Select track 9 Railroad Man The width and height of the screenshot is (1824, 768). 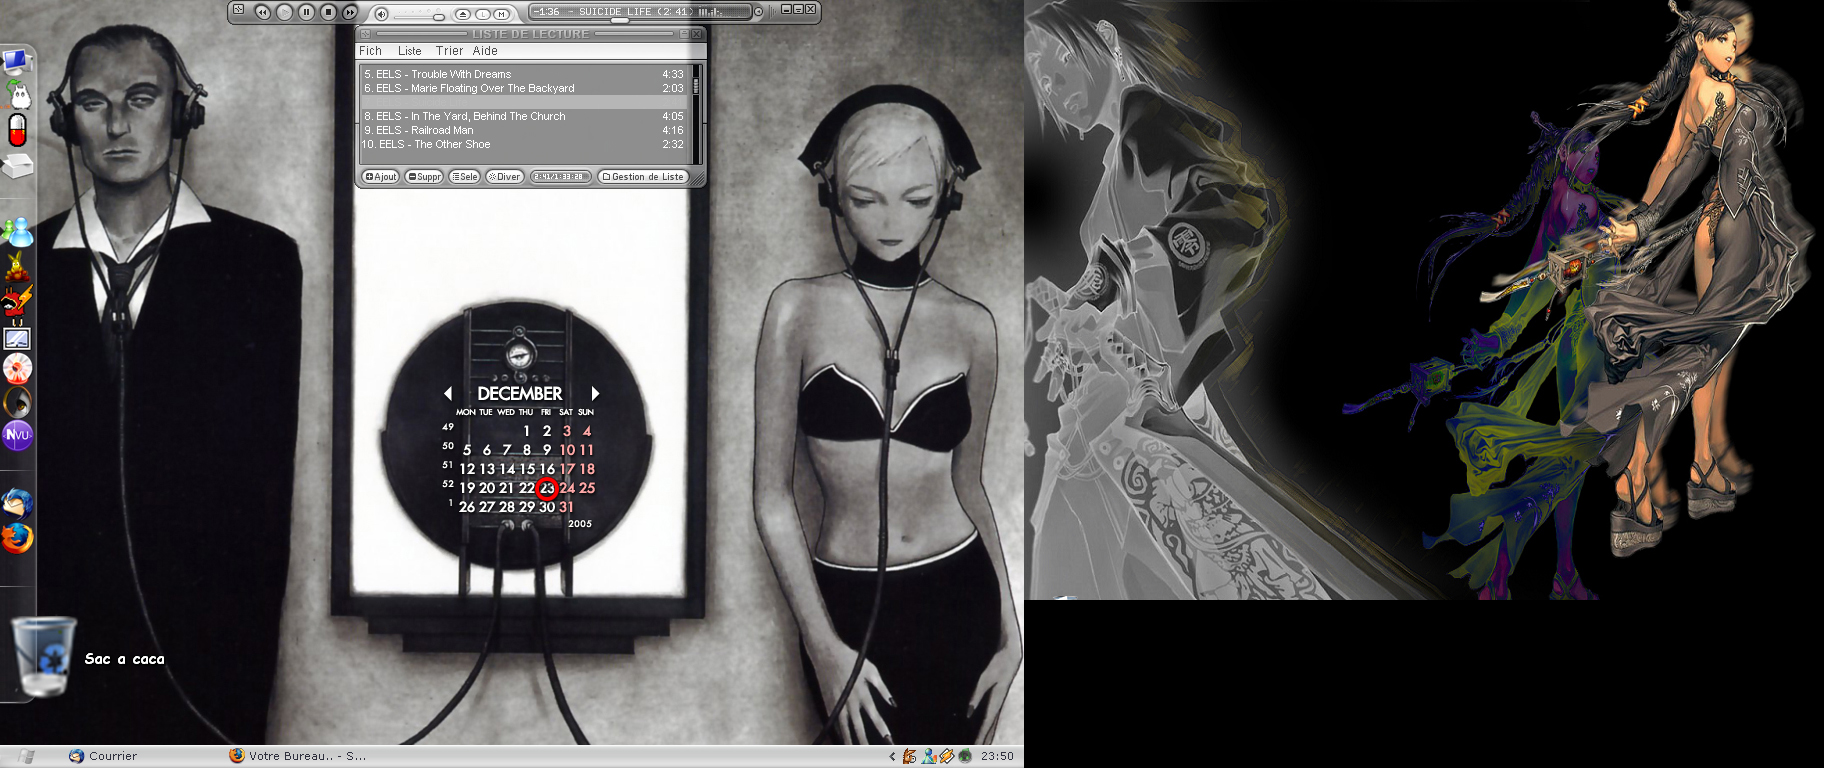524,130
